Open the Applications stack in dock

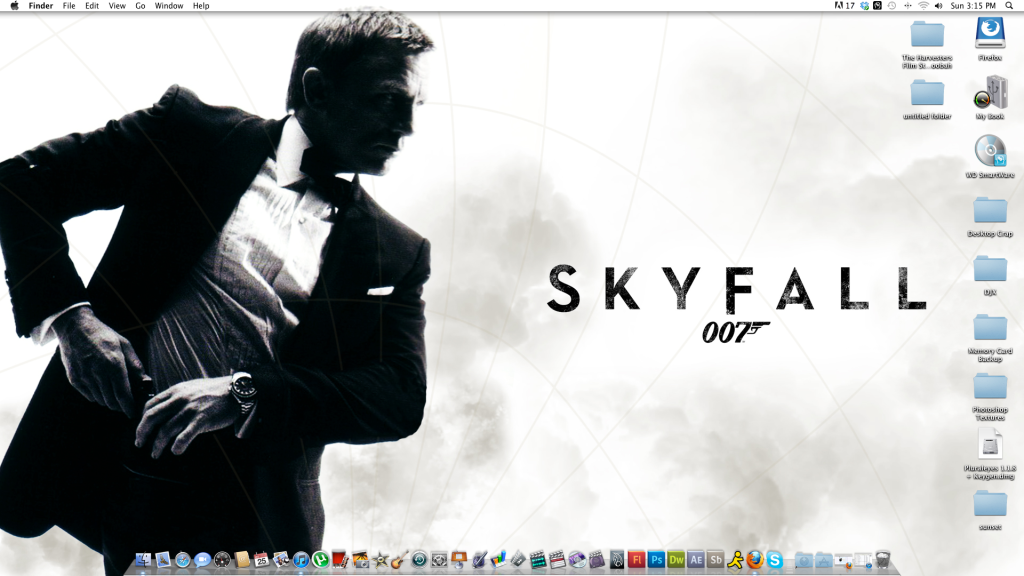(824, 560)
